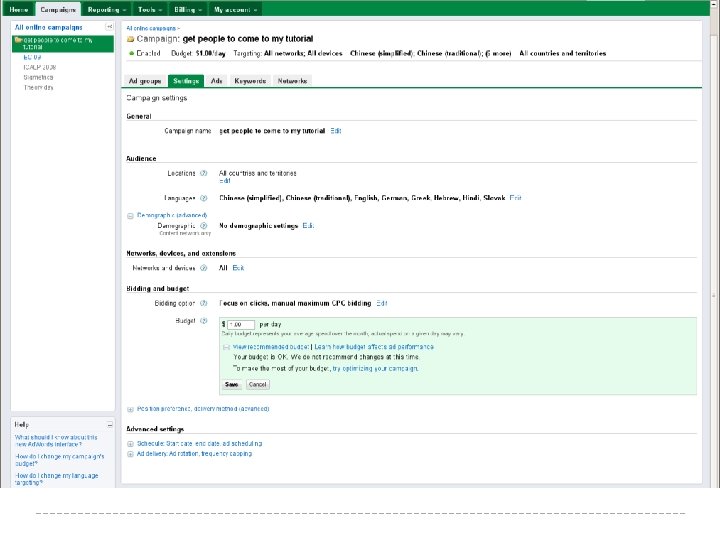
Task: Collapse the left campaigns panel with arrow icon
Action: (109, 25)
